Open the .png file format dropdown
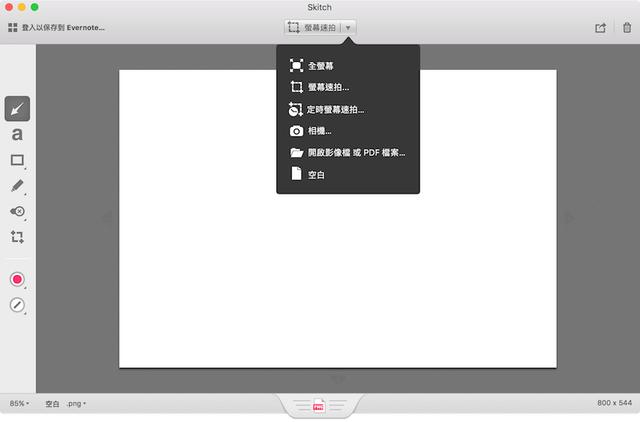The width and height of the screenshot is (640, 422). 76,403
